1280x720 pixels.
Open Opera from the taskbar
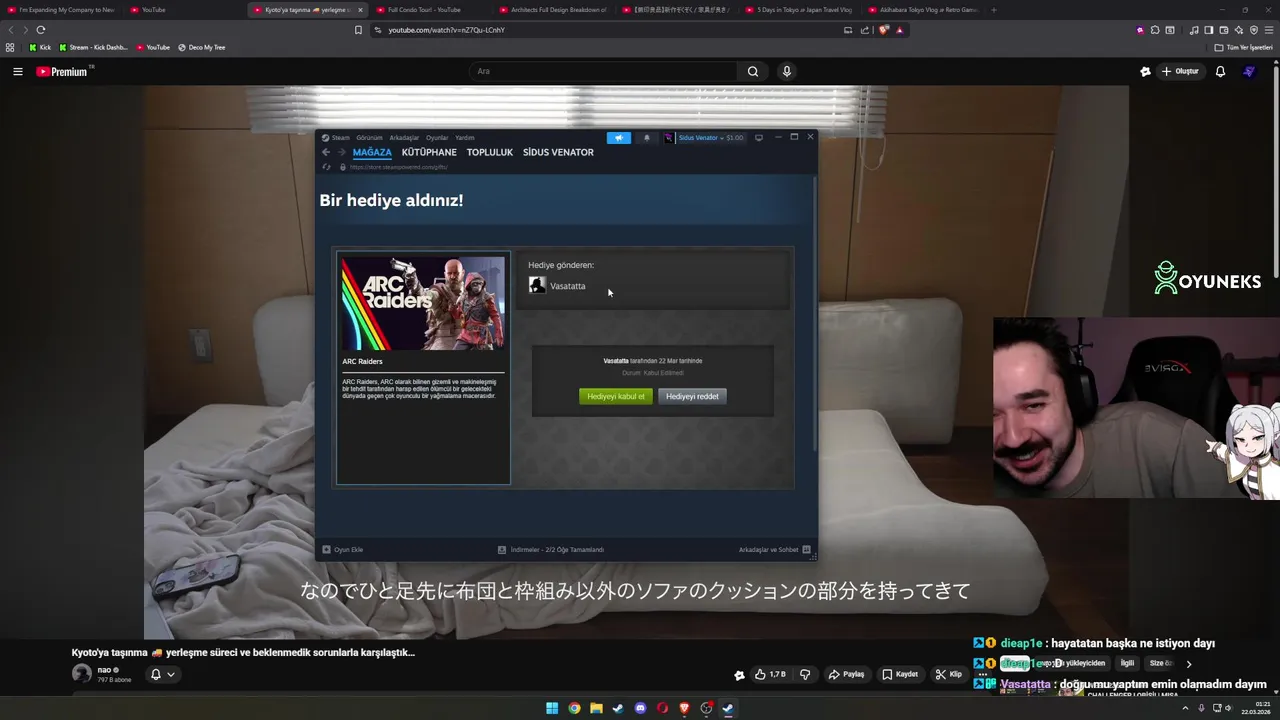[x=662, y=708]
